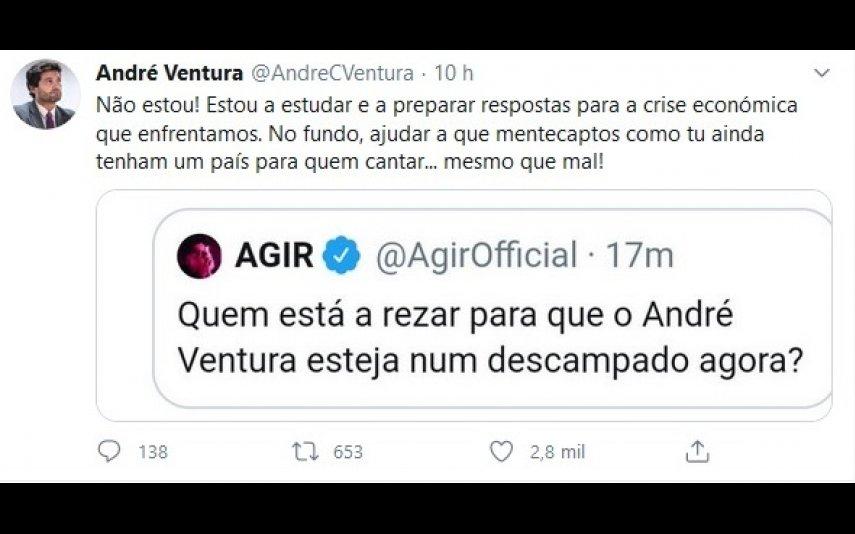Click the reply speech bubble icon
The width and height of the screenshot is (855, 534).
(109, 451)
